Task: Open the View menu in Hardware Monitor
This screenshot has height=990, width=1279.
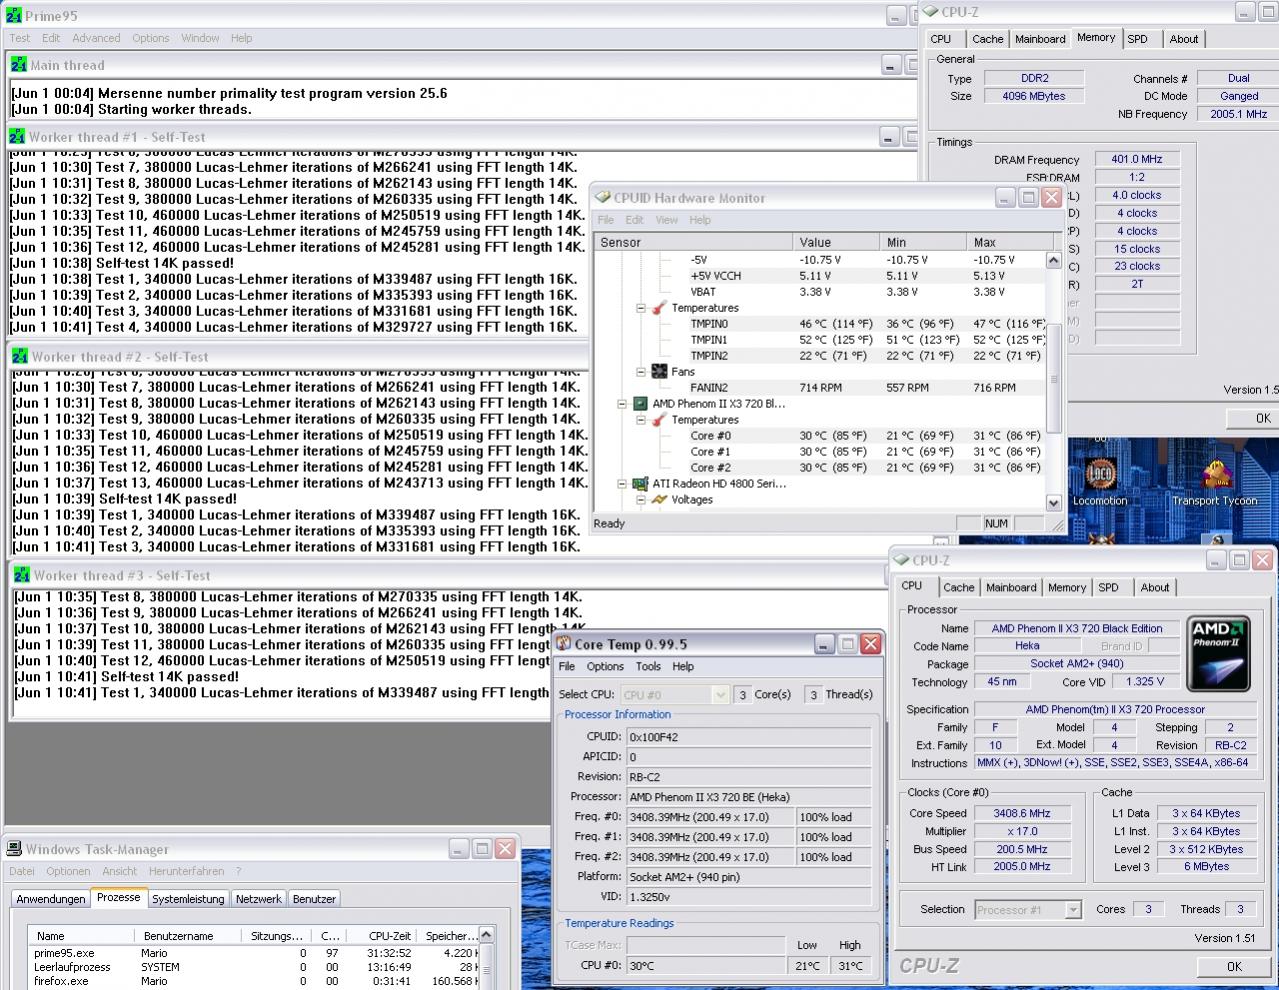Action: coord(667,220)
